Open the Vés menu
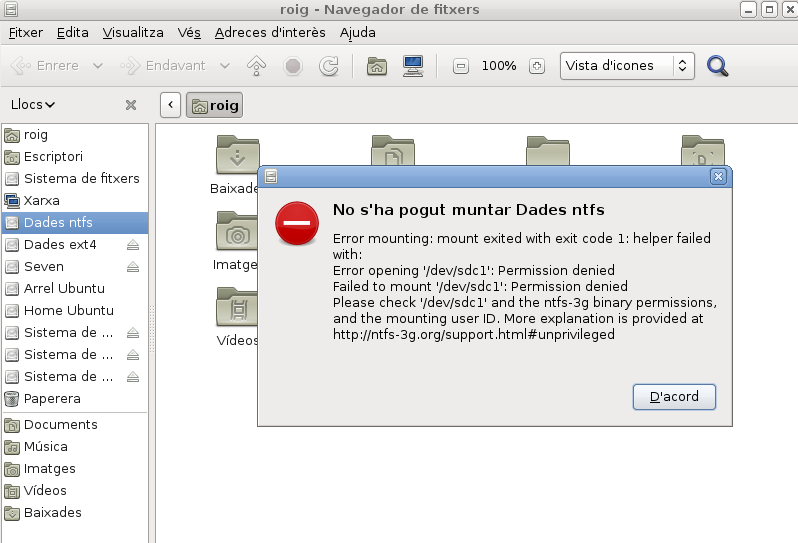Viewport: 798px width, 543px height. [x=189, y=33]
